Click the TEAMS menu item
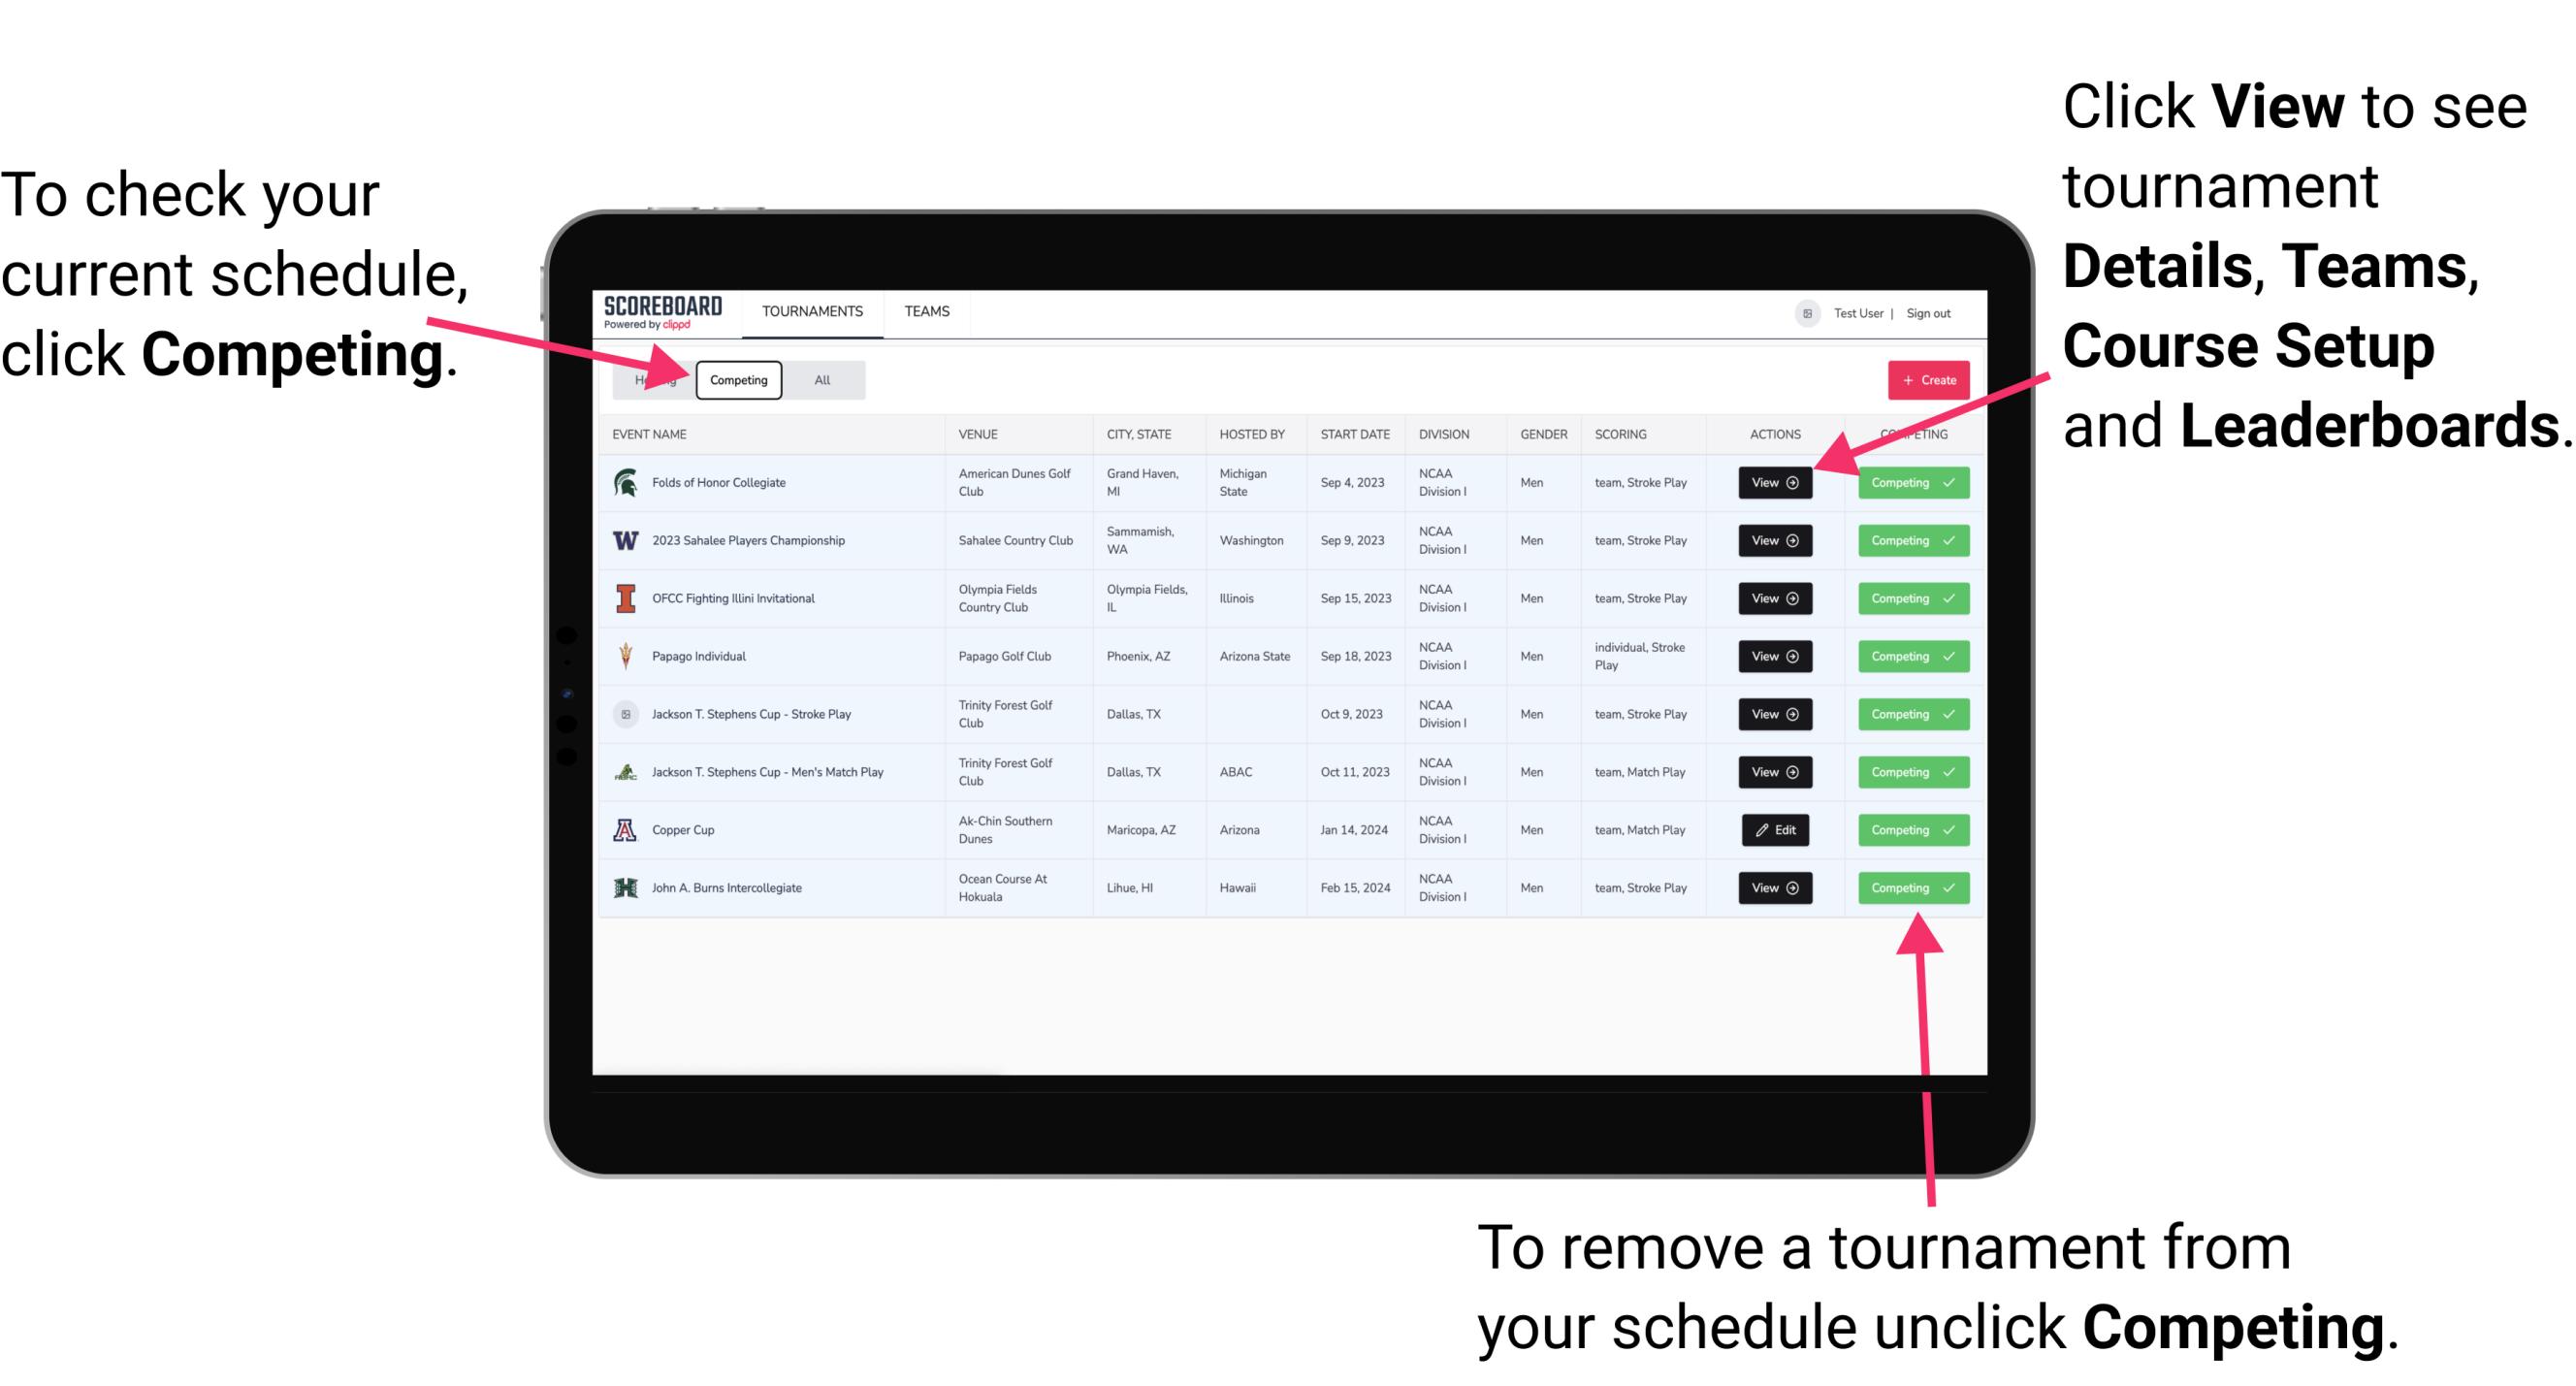The height and width of the screenshot is (1386, 2576). (x=926, y=310)
